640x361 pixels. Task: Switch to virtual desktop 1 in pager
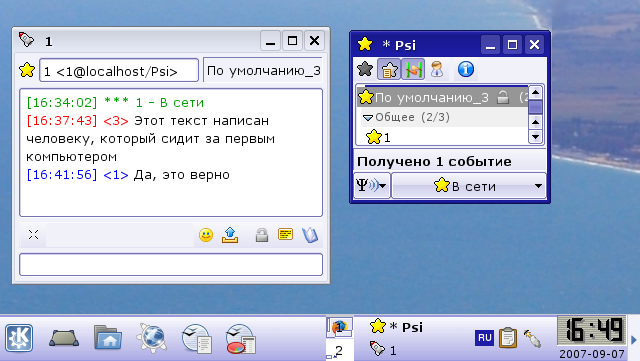click(x=340, y=327)
